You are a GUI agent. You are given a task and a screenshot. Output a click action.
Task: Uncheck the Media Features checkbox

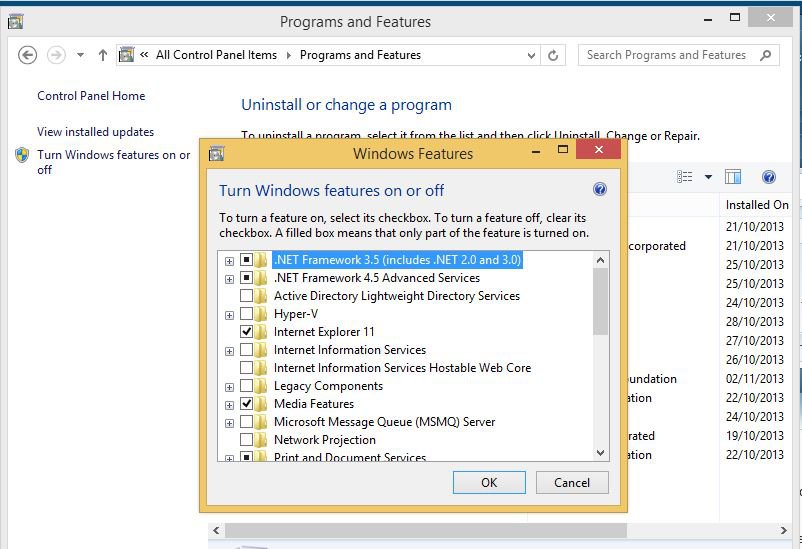point(246,403)
